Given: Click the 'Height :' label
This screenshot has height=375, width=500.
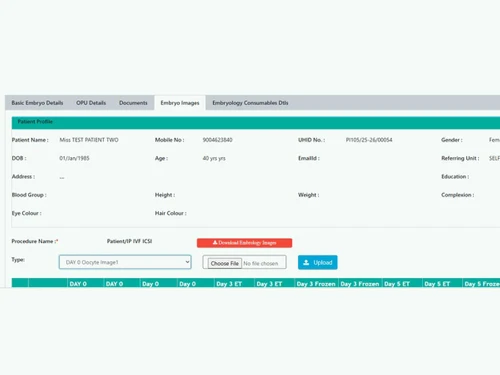Looking at the screenshot, I should coord(165,195).
